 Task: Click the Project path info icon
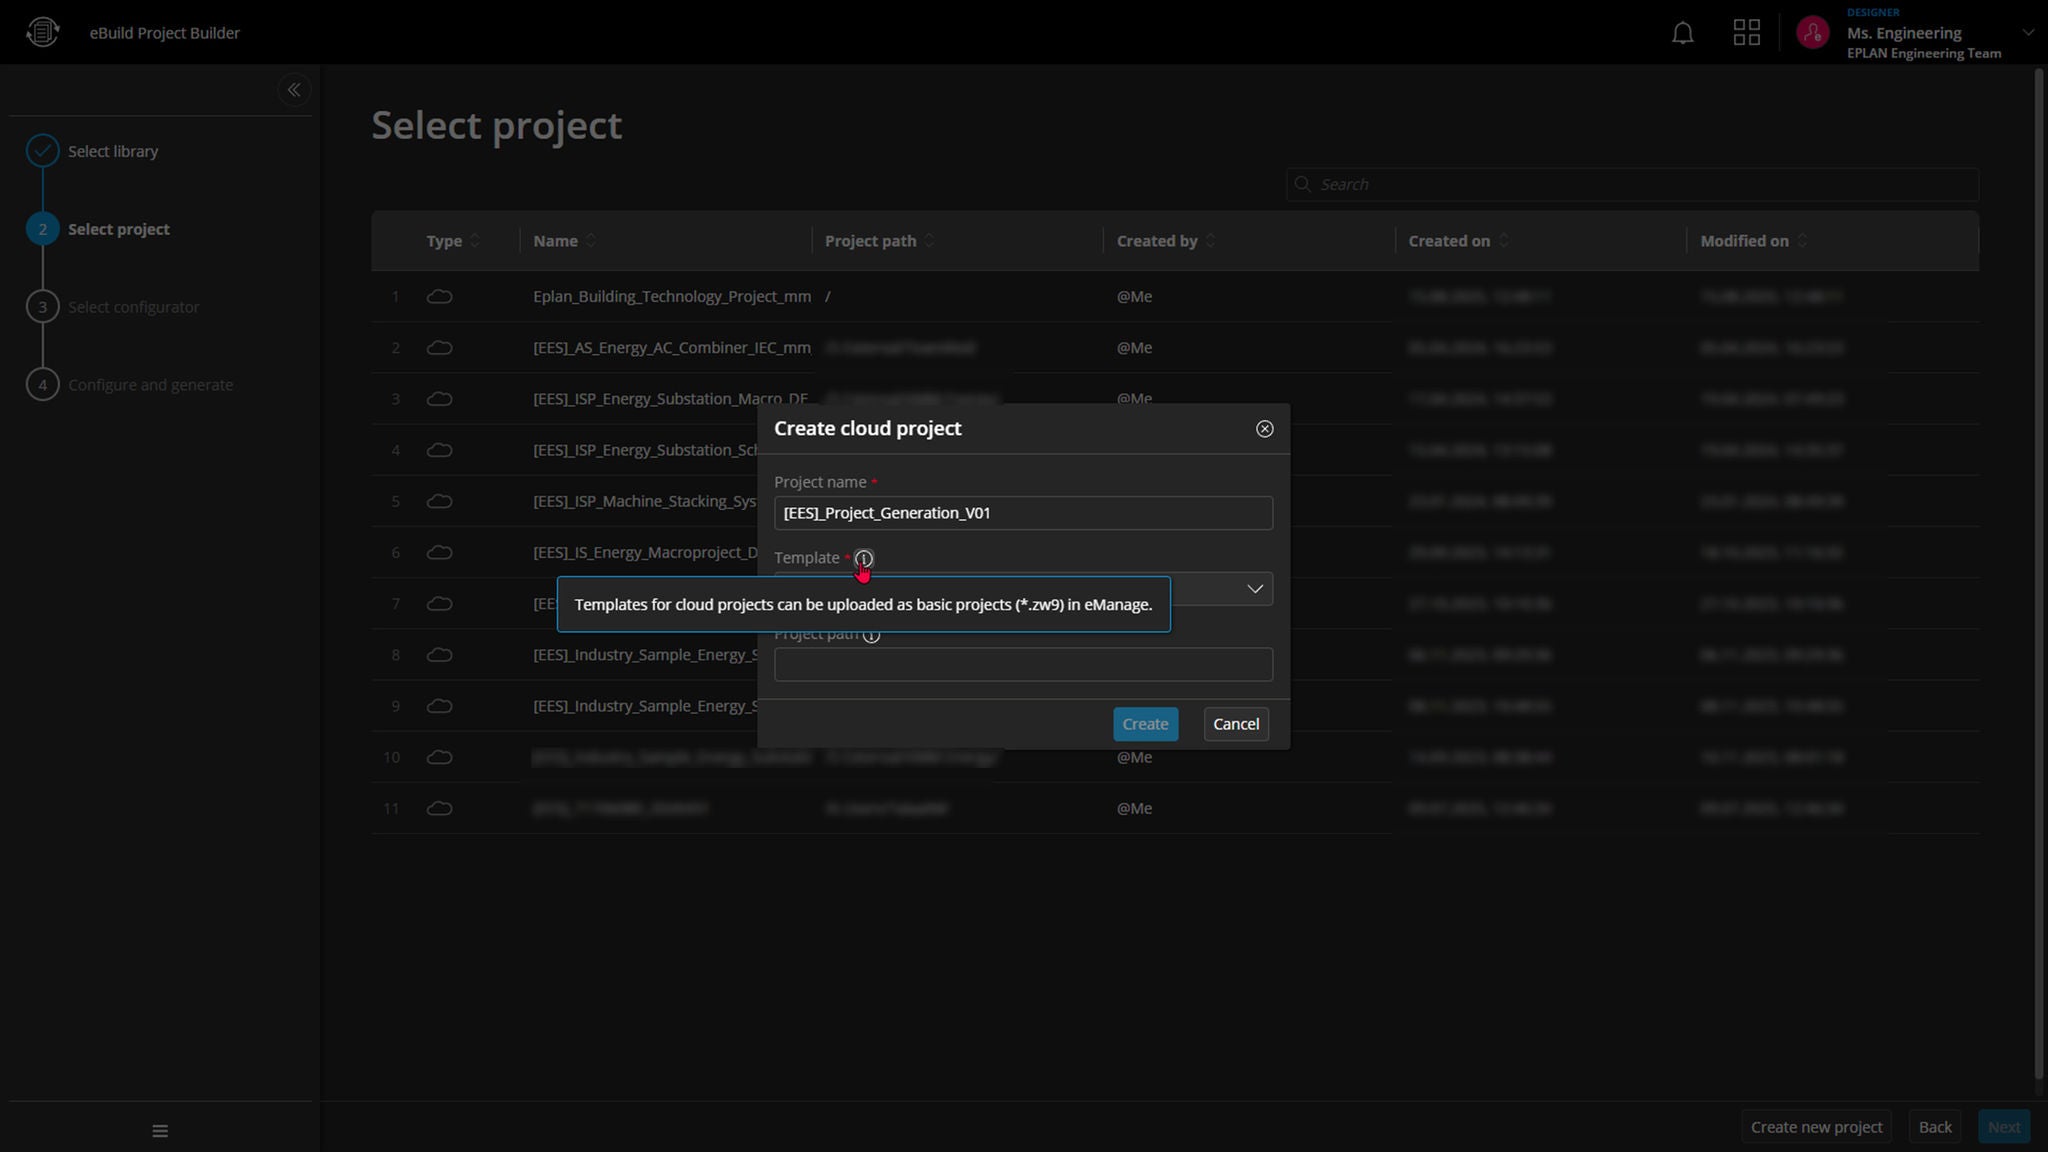[871, 635]
